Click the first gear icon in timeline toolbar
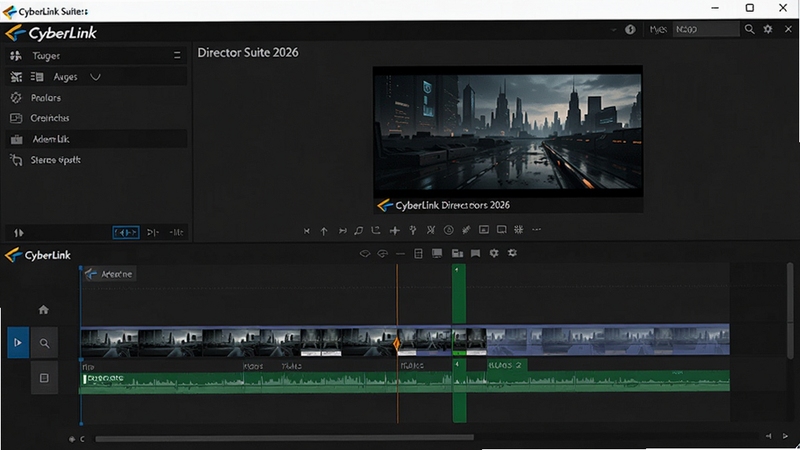This screenshot has height=450, width=800. (494, 253)
